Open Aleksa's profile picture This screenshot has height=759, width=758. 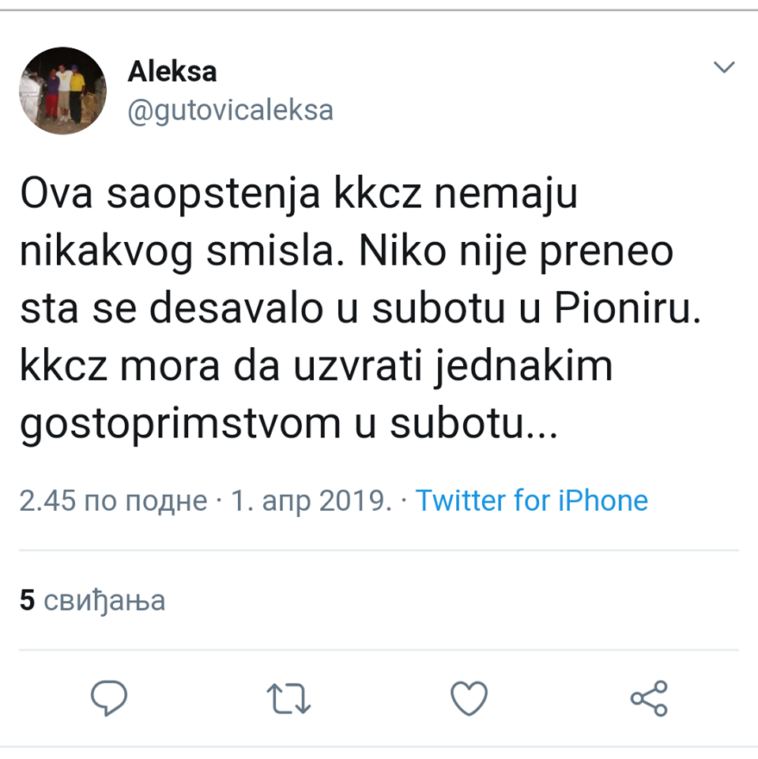(x=63, y=89)
